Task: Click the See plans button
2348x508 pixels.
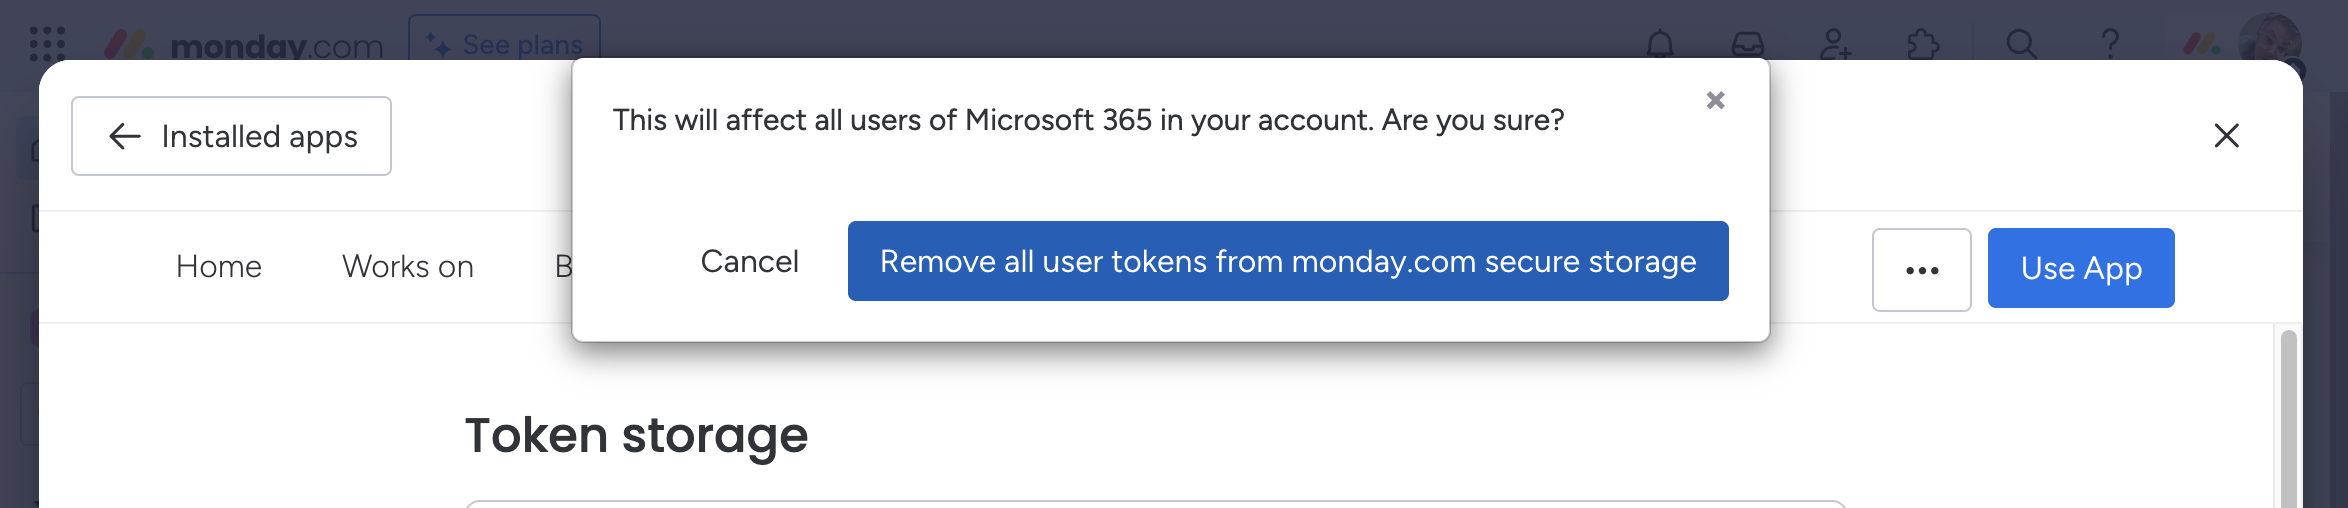Action: point(504,40)
